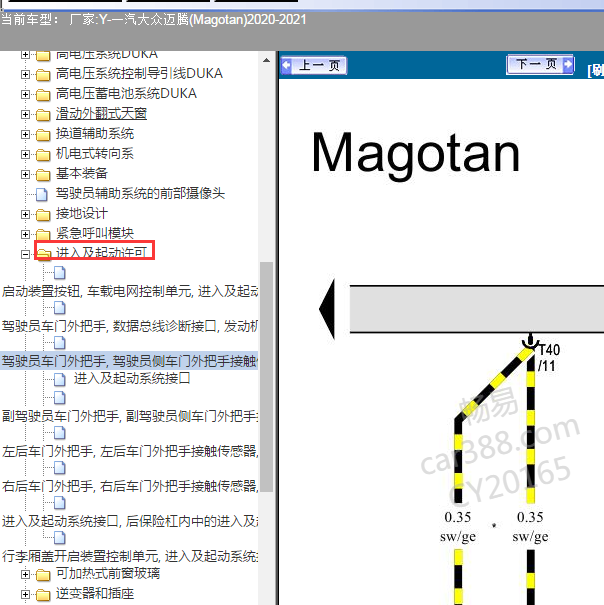Click folder icon of 换道辅助系统
604x605 pixels.
pos(43,135)
